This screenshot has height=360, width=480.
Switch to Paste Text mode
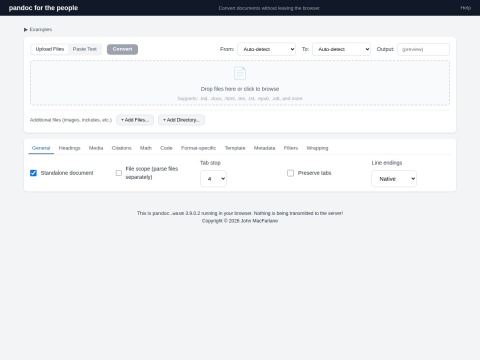tap(85, 49)
